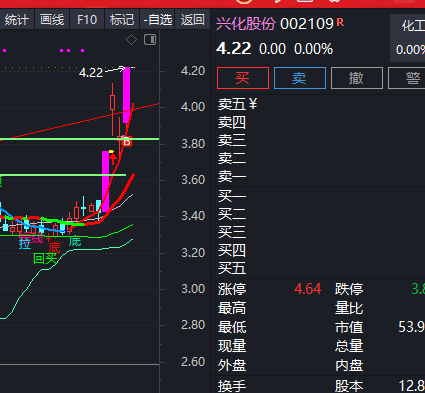425x393 pixels.
Task: Click the stock name 兴化股份
Action: click(246, 24)
